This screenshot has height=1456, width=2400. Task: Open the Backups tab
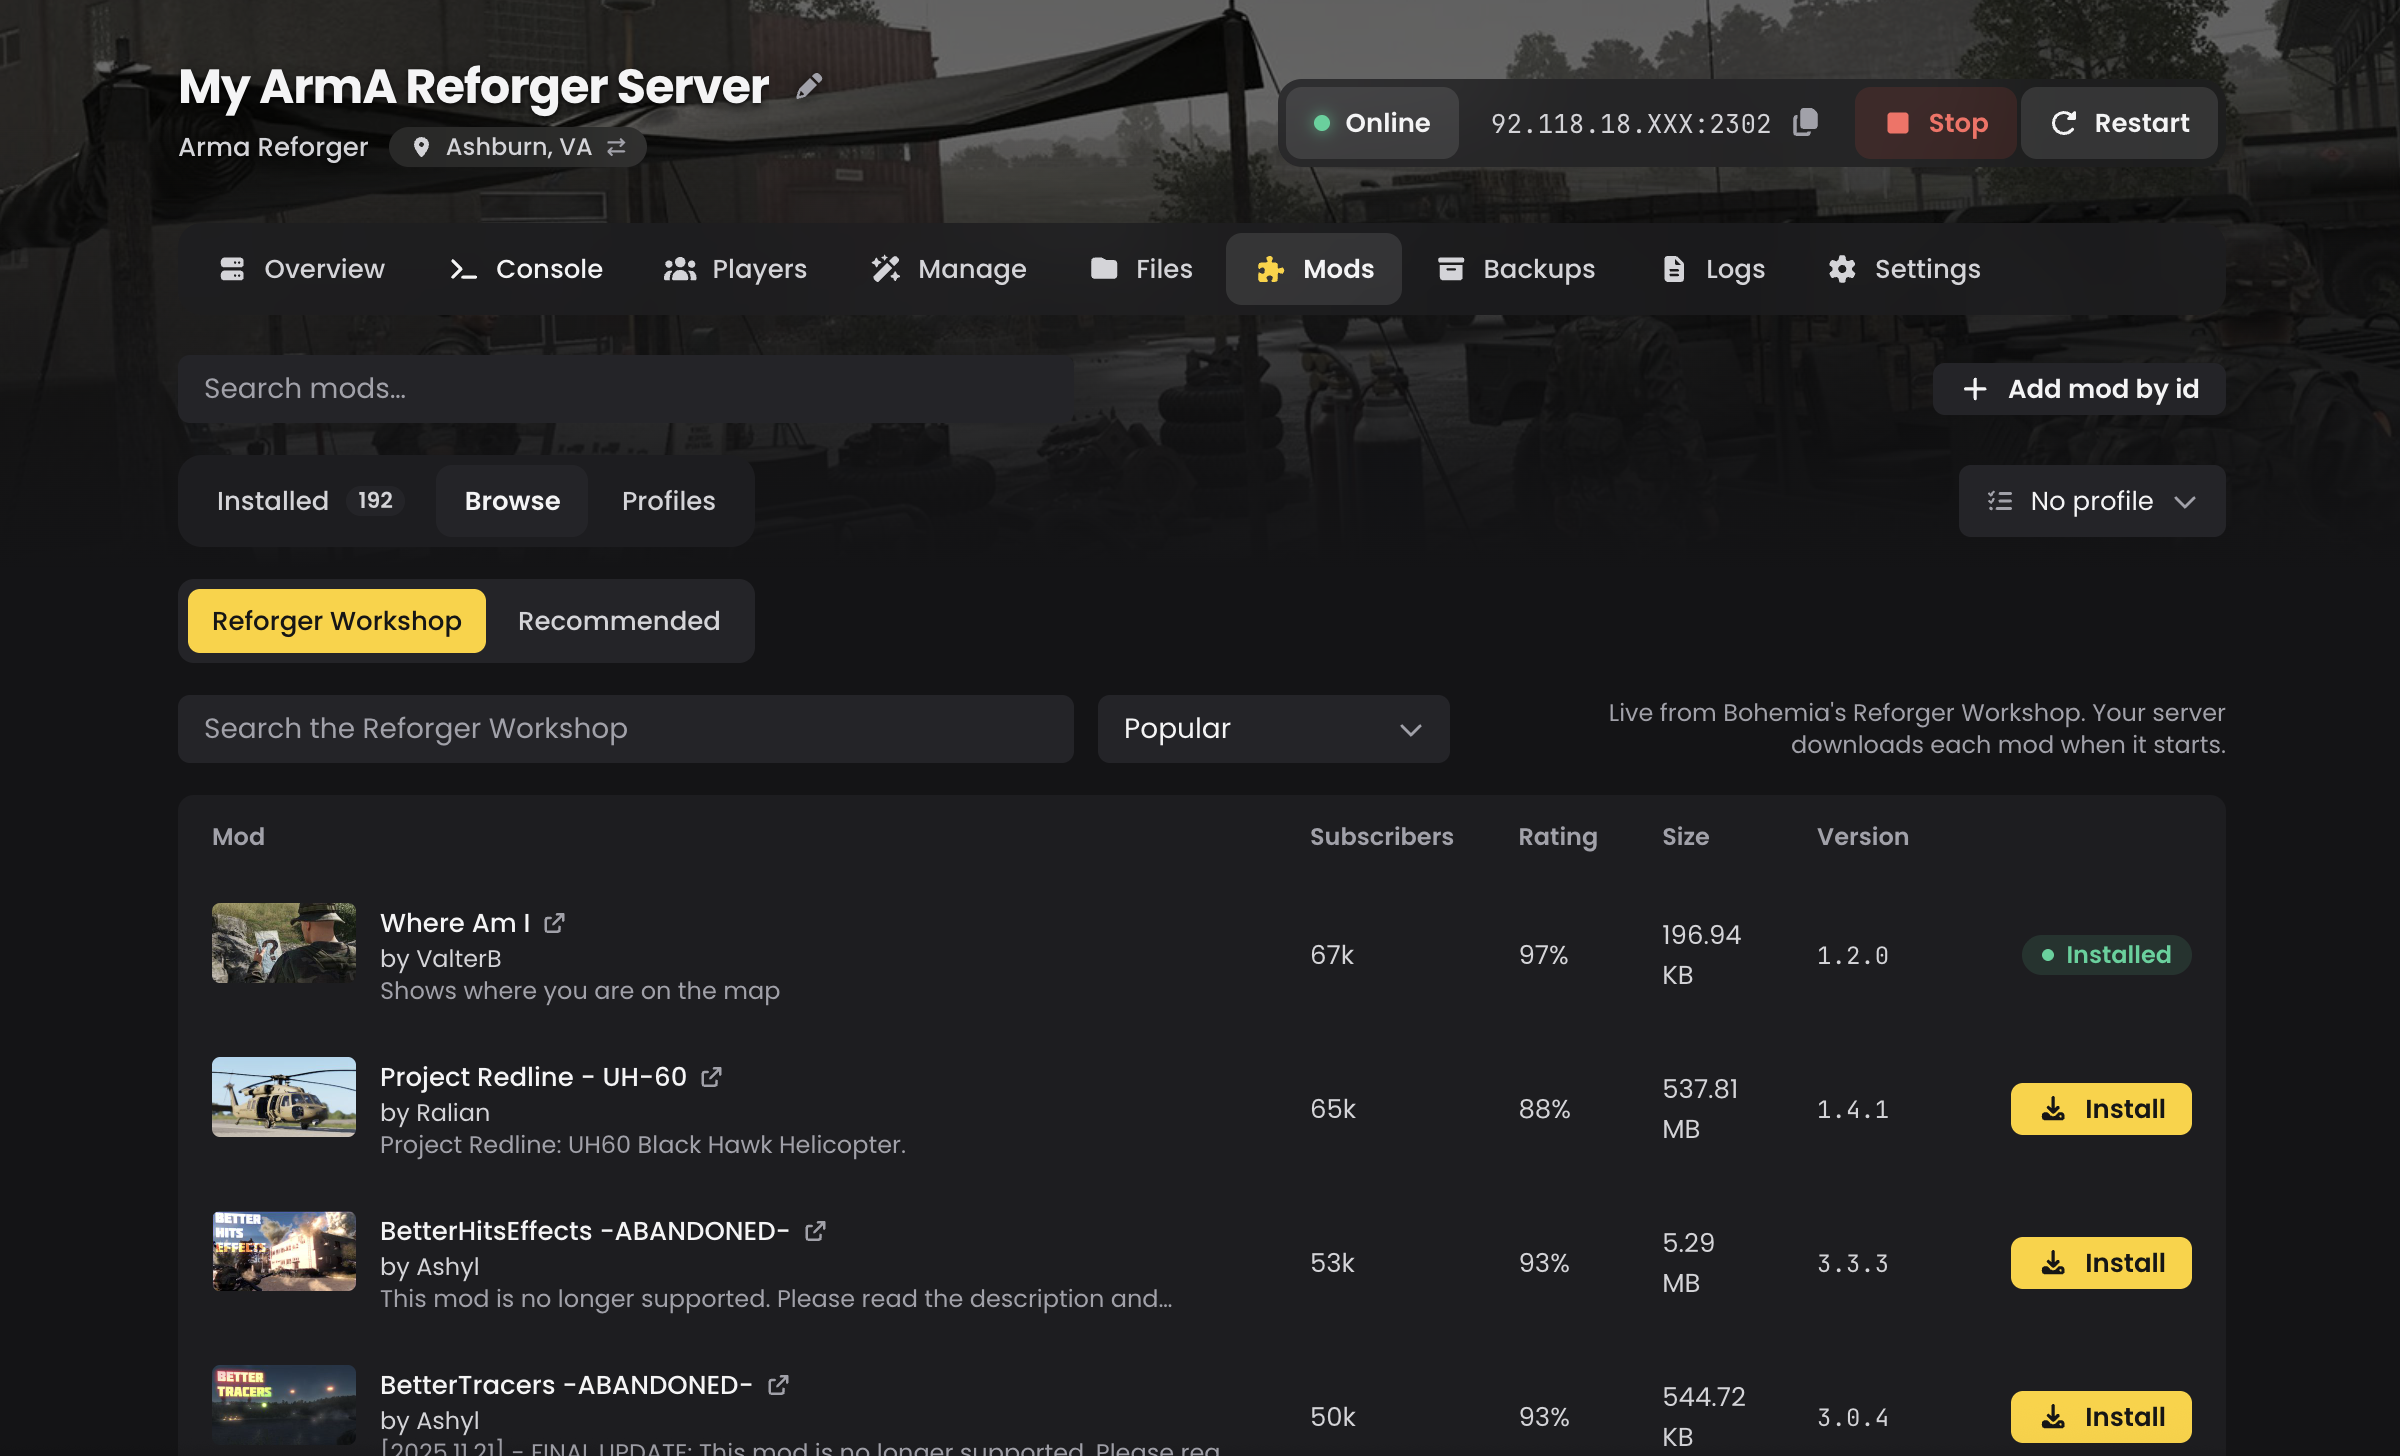pos(1516,269)
